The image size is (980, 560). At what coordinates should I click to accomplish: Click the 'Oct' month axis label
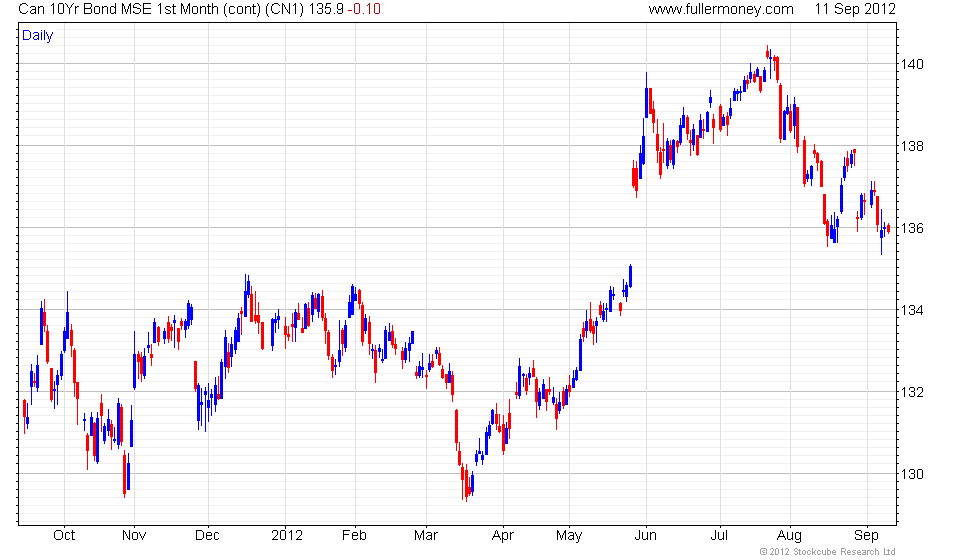[x=64, y=536]
